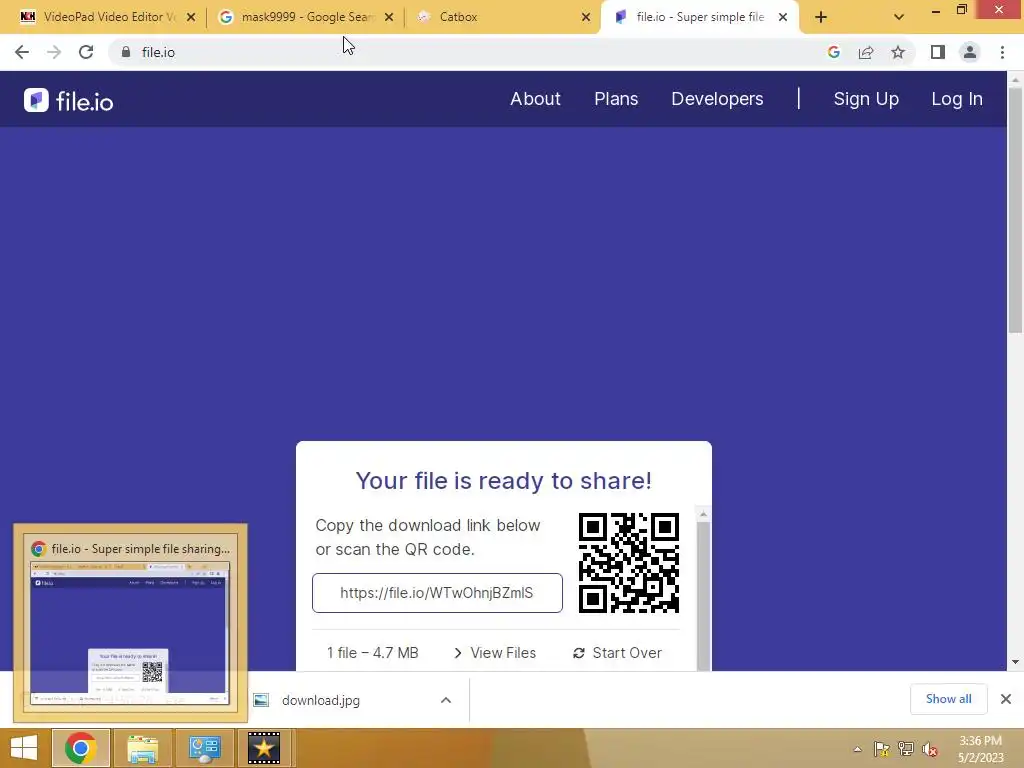
Task: Click Sign Up link
Action: [866, 99]
